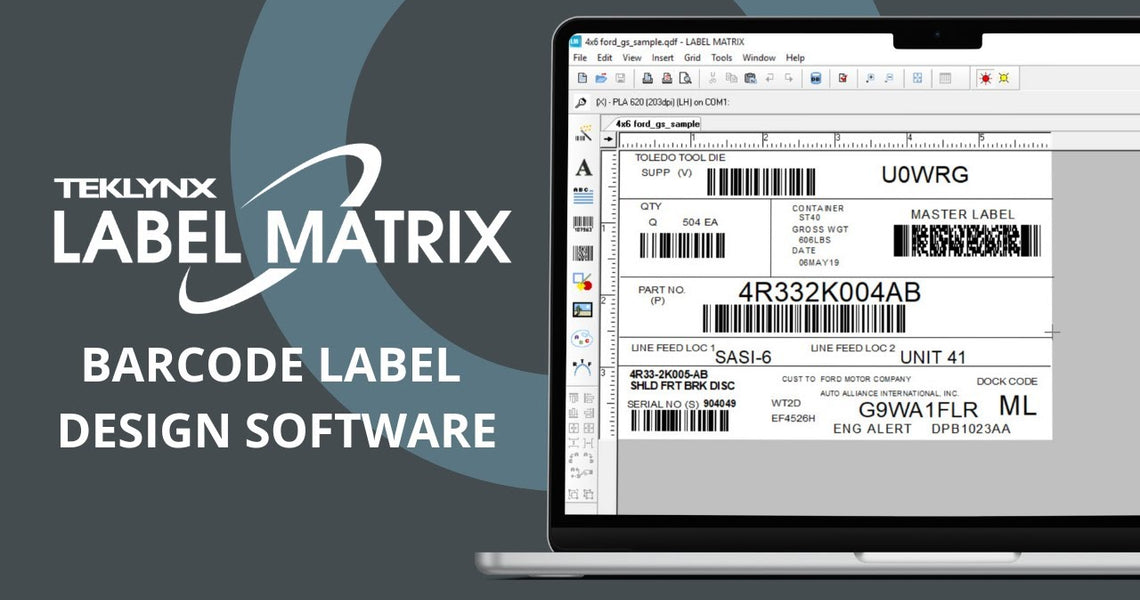
Task: Open the Edit menu
Action: pos(604,57)
